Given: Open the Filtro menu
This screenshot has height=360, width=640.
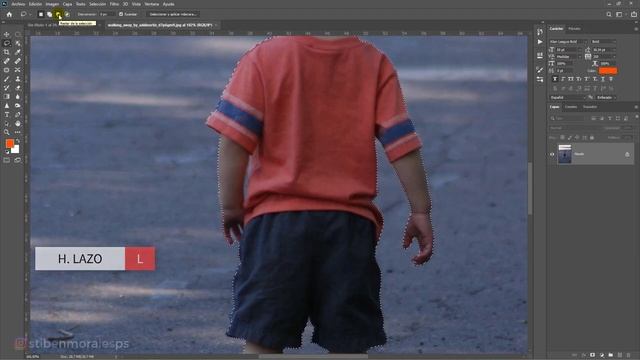Looking at the screenshot, I should click(114, 4).
